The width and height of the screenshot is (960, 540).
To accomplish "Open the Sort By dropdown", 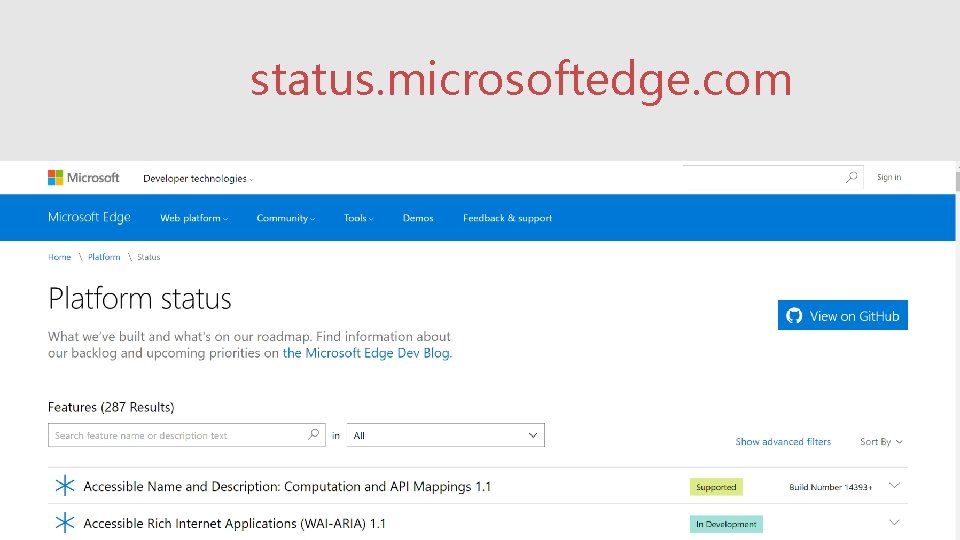I will point(881,441).
